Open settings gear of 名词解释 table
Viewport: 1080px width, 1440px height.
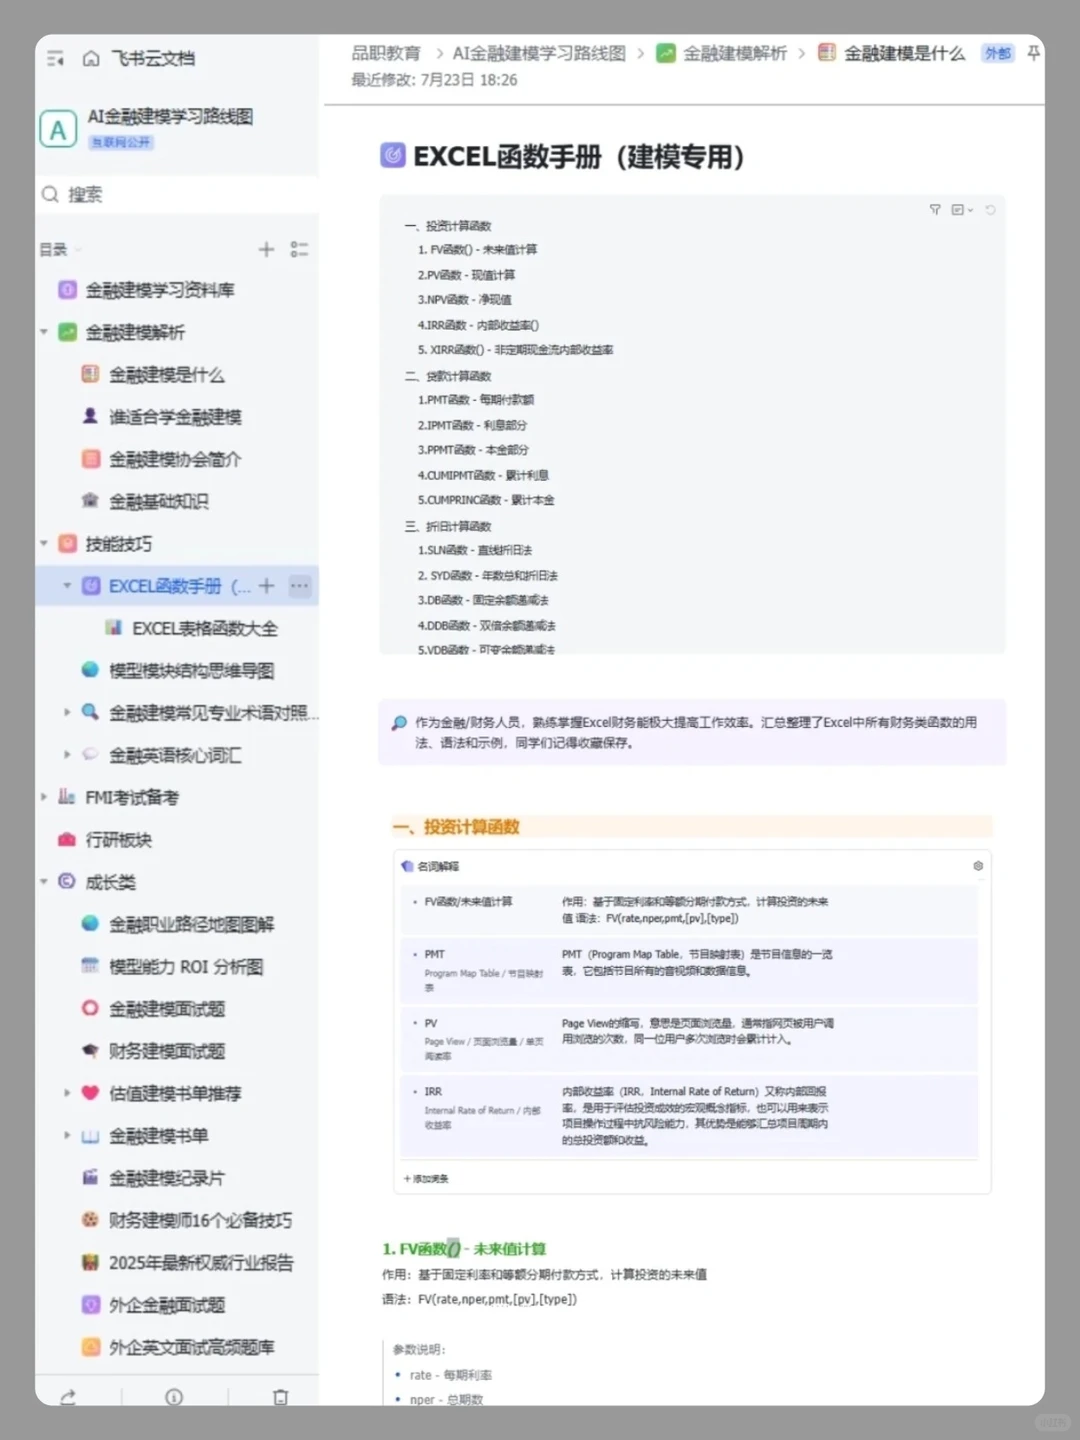coord(978,866)
